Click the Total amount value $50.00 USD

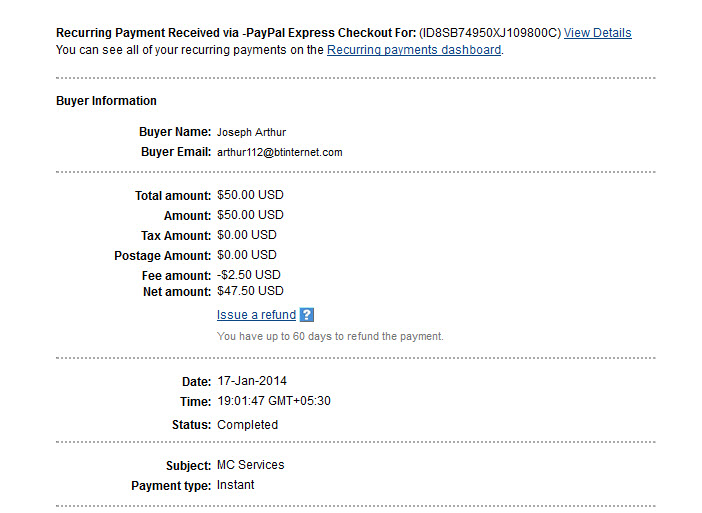pos(250,195)
